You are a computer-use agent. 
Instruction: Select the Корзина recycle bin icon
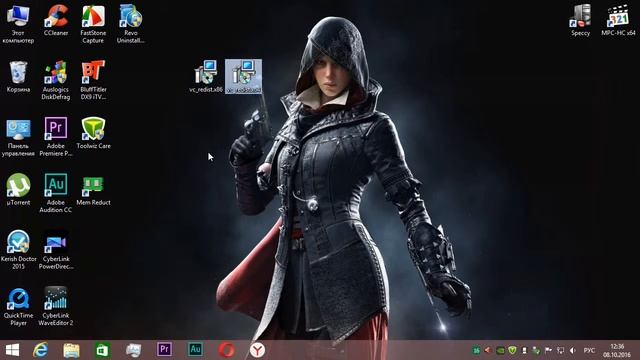18,76
